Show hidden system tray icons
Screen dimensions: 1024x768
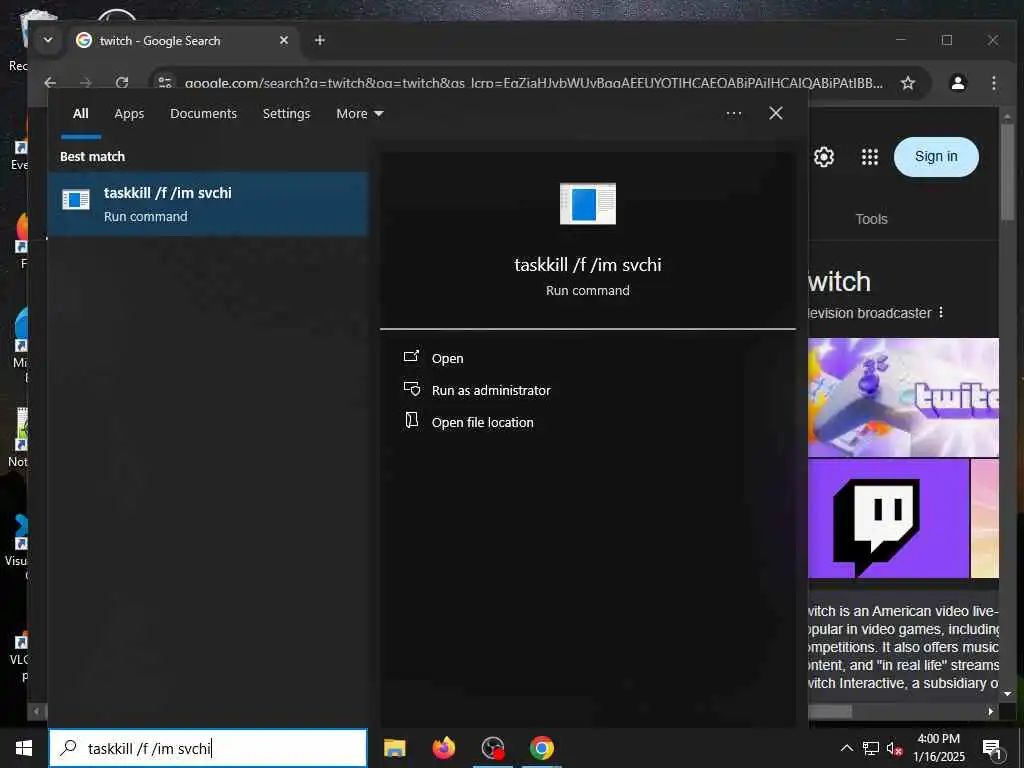tap(846, 748)
